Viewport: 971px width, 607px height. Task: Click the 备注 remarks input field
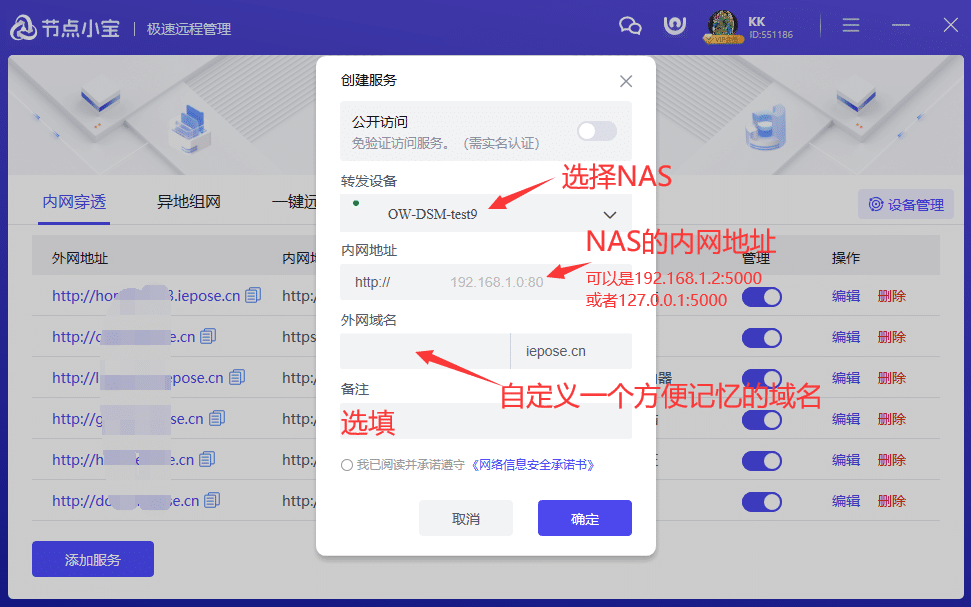point(486,421)
